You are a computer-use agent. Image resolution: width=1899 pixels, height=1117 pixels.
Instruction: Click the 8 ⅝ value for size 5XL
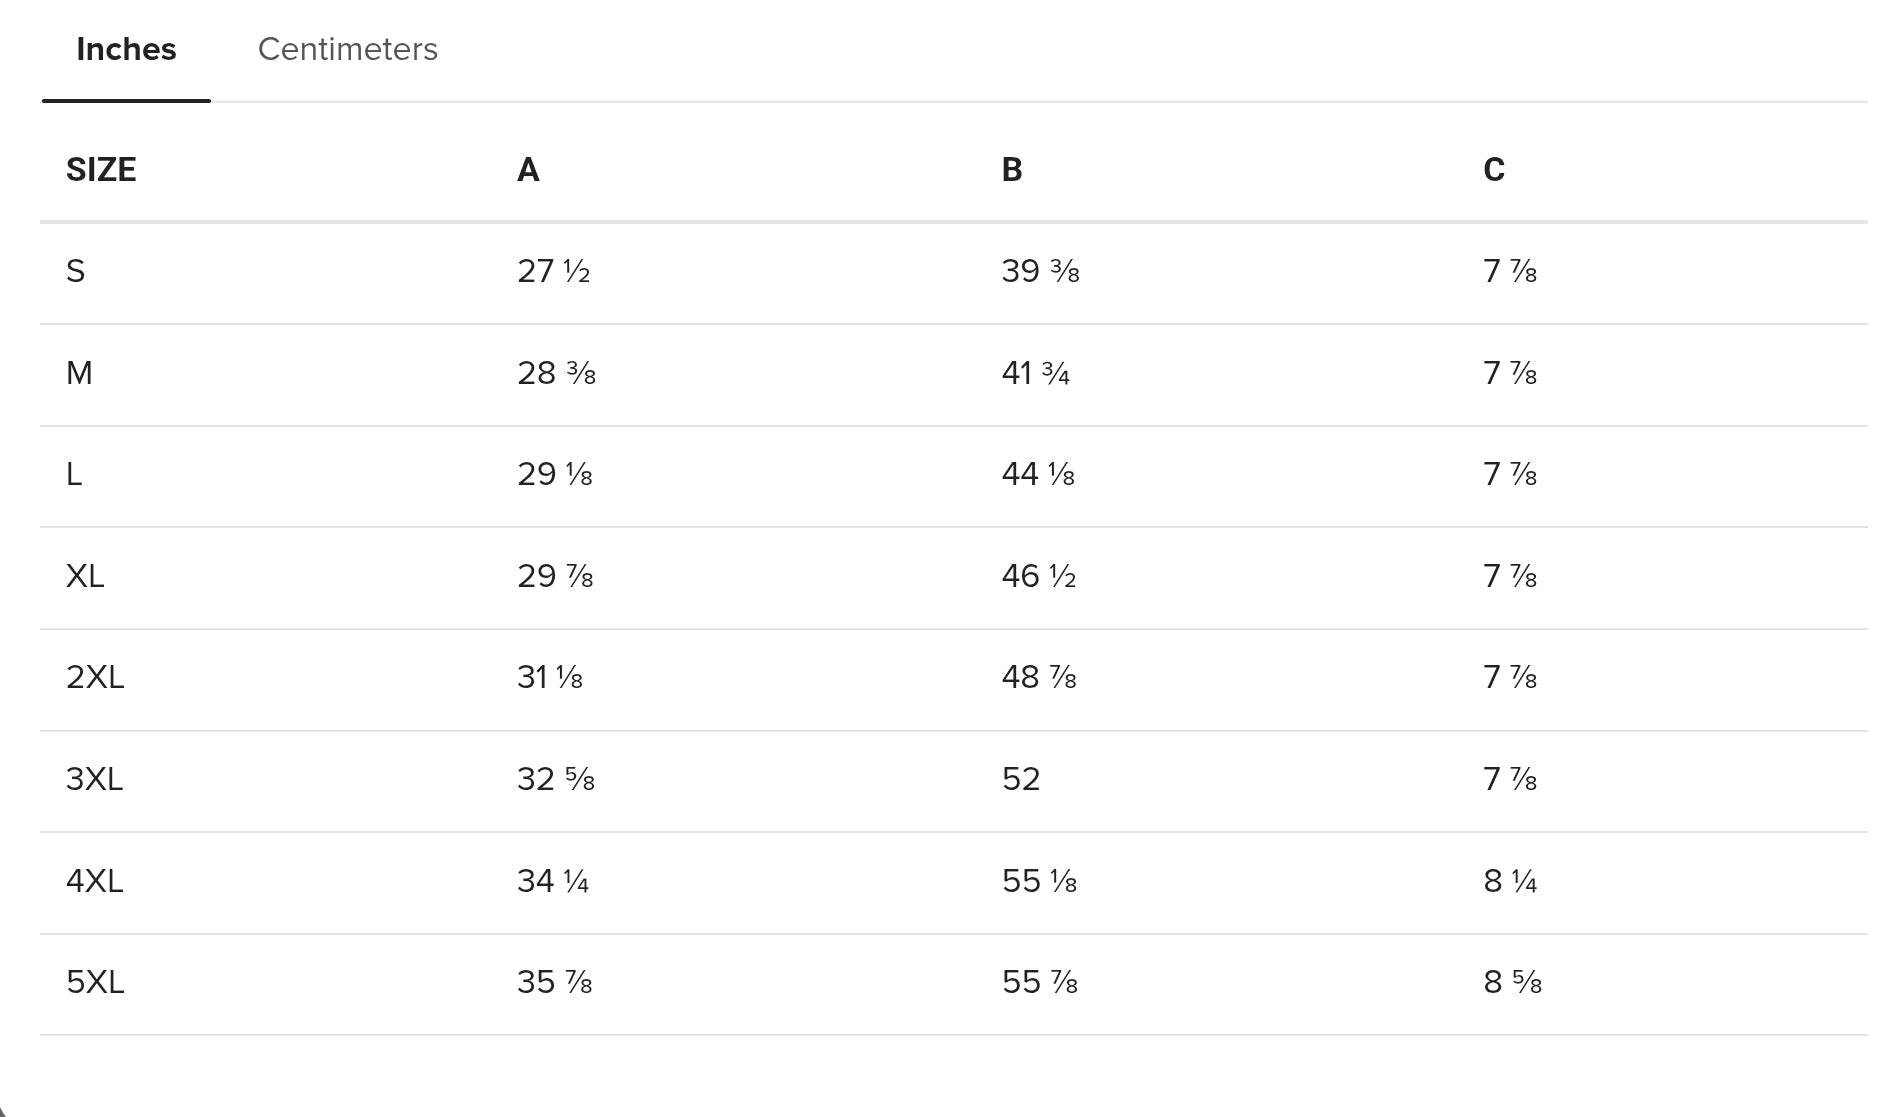point(1512,982)
